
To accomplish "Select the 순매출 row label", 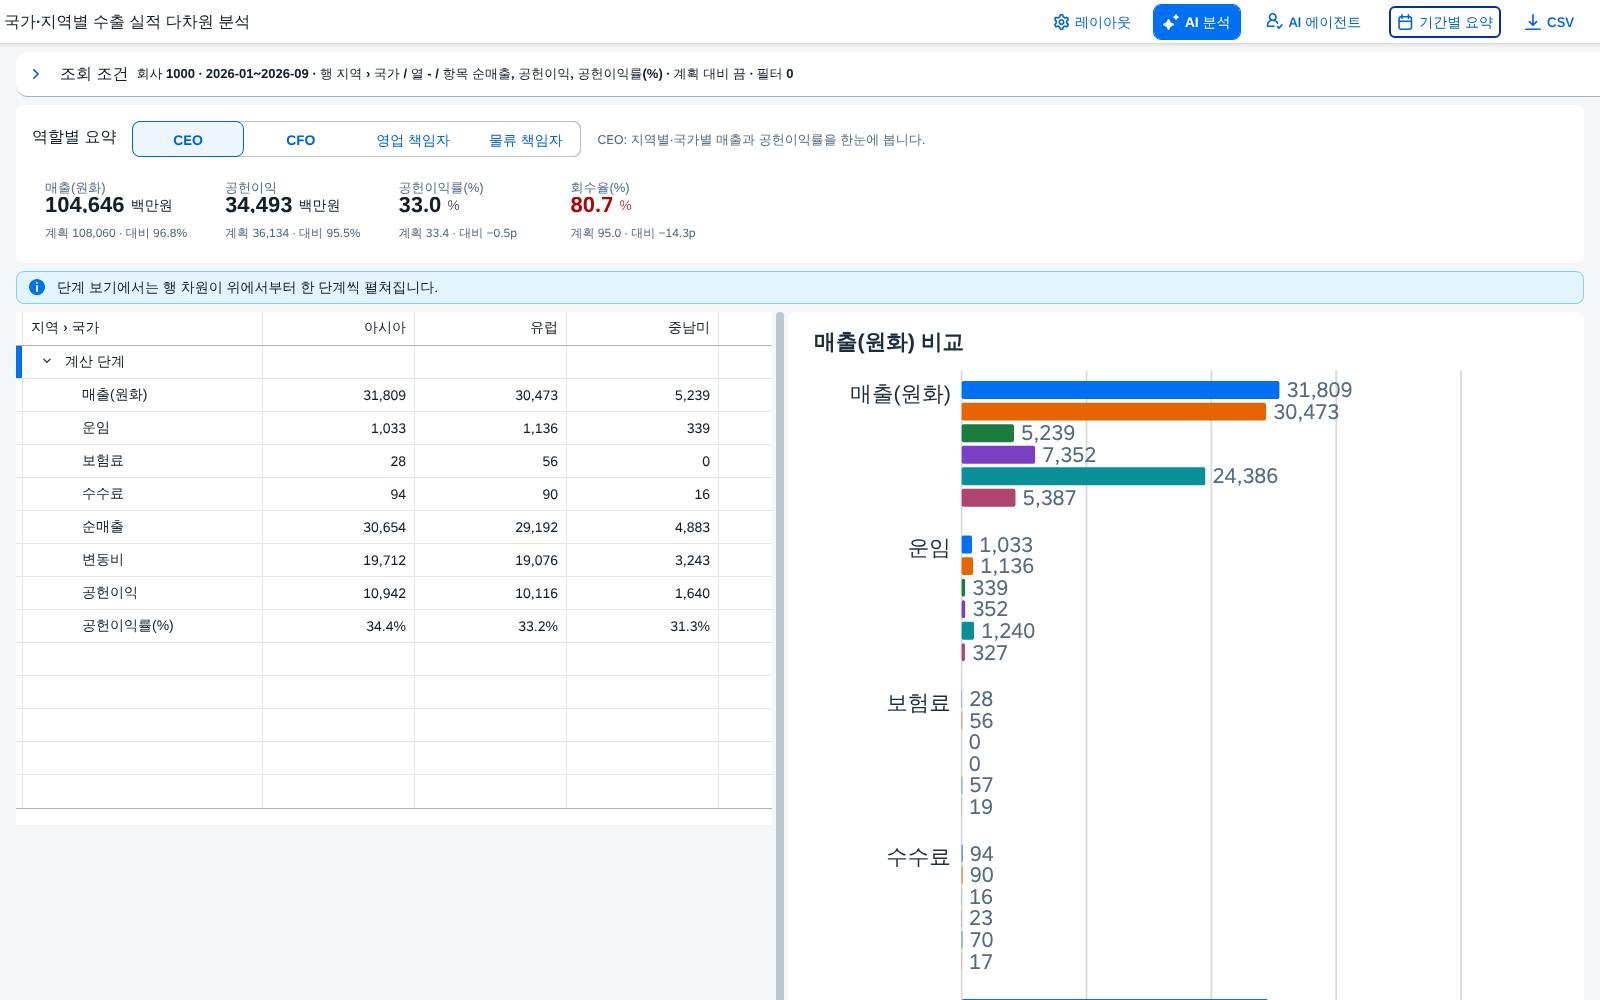I will 103,527.
